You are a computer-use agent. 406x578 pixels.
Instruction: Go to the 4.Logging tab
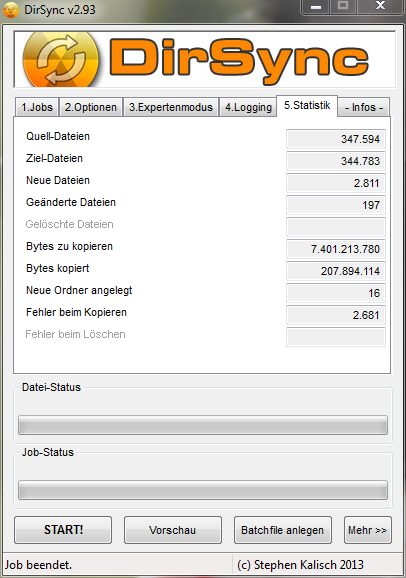[x=248, y=107]
